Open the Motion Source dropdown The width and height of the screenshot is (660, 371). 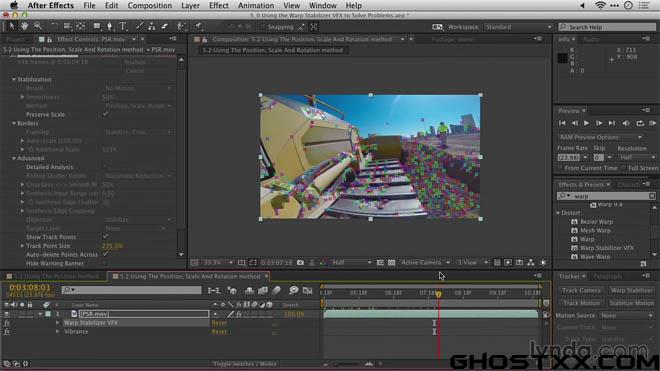pyautogui.click(x=626, y=315)
